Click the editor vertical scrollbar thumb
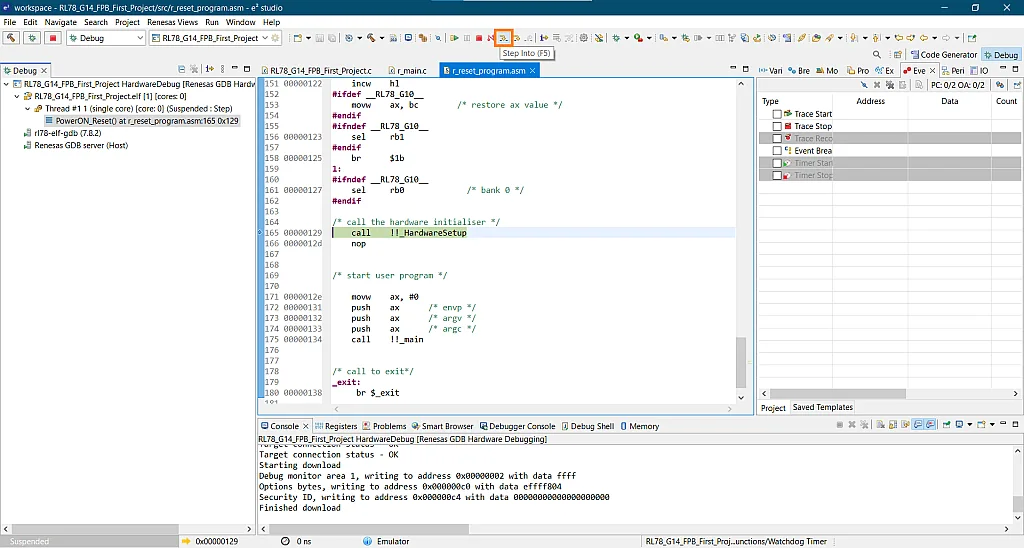This screenshot has height=548, width=1024. (x=741, y=362)
